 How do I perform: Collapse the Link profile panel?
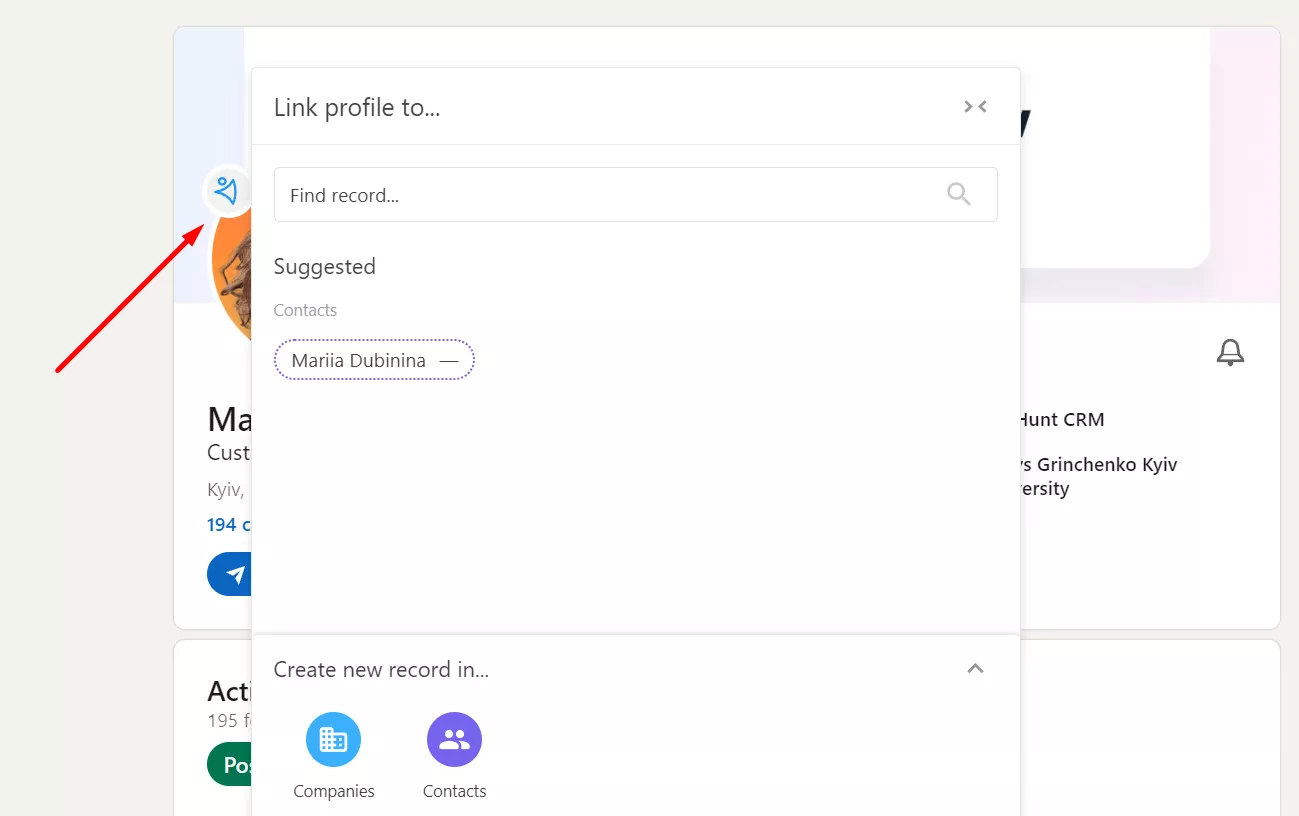pos(975,107)
